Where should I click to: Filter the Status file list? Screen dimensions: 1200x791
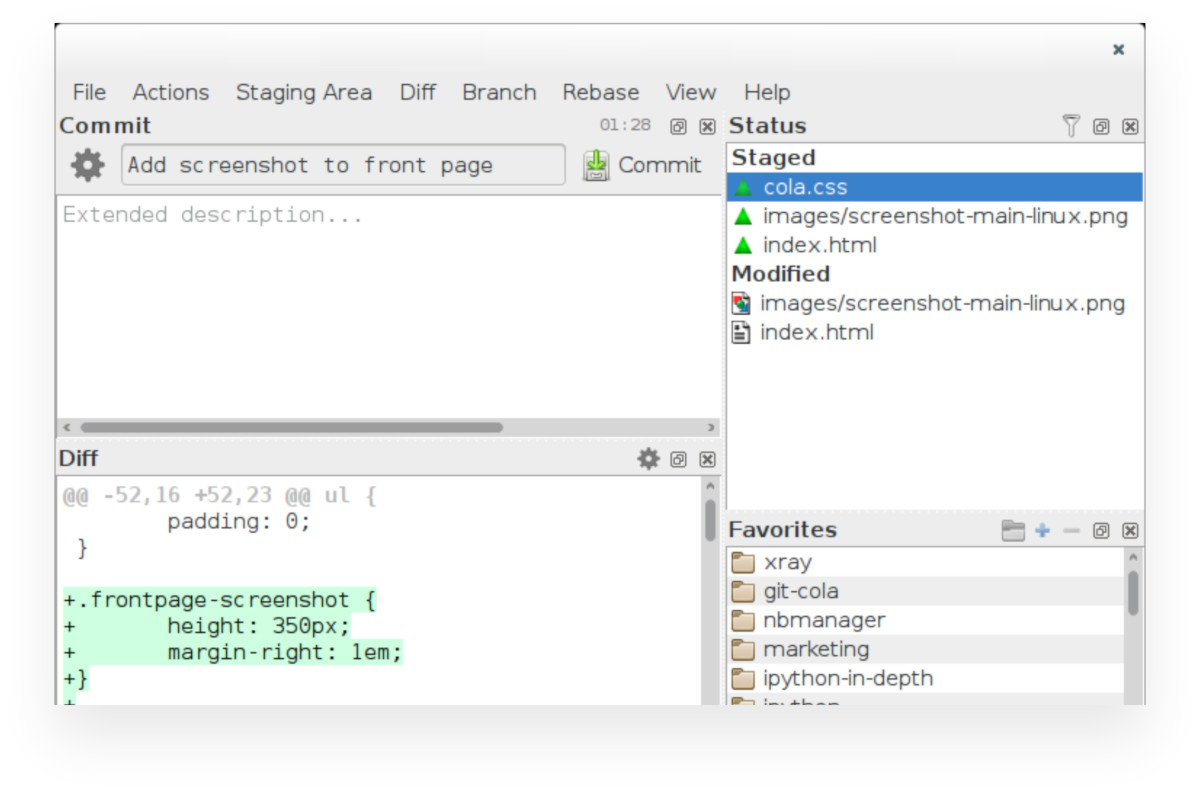[1072, 127]
